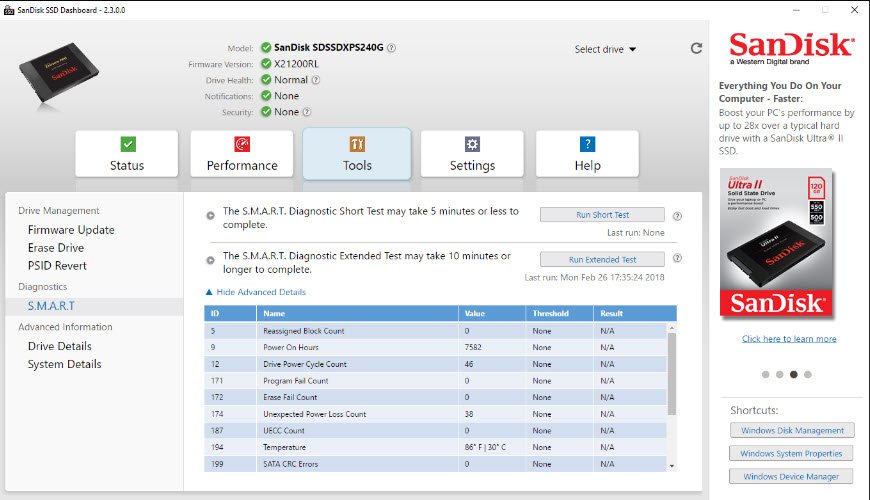This screenshot has width=870, height=500.
Task: Click the Settings gear icon
Action: coord(472,144)
